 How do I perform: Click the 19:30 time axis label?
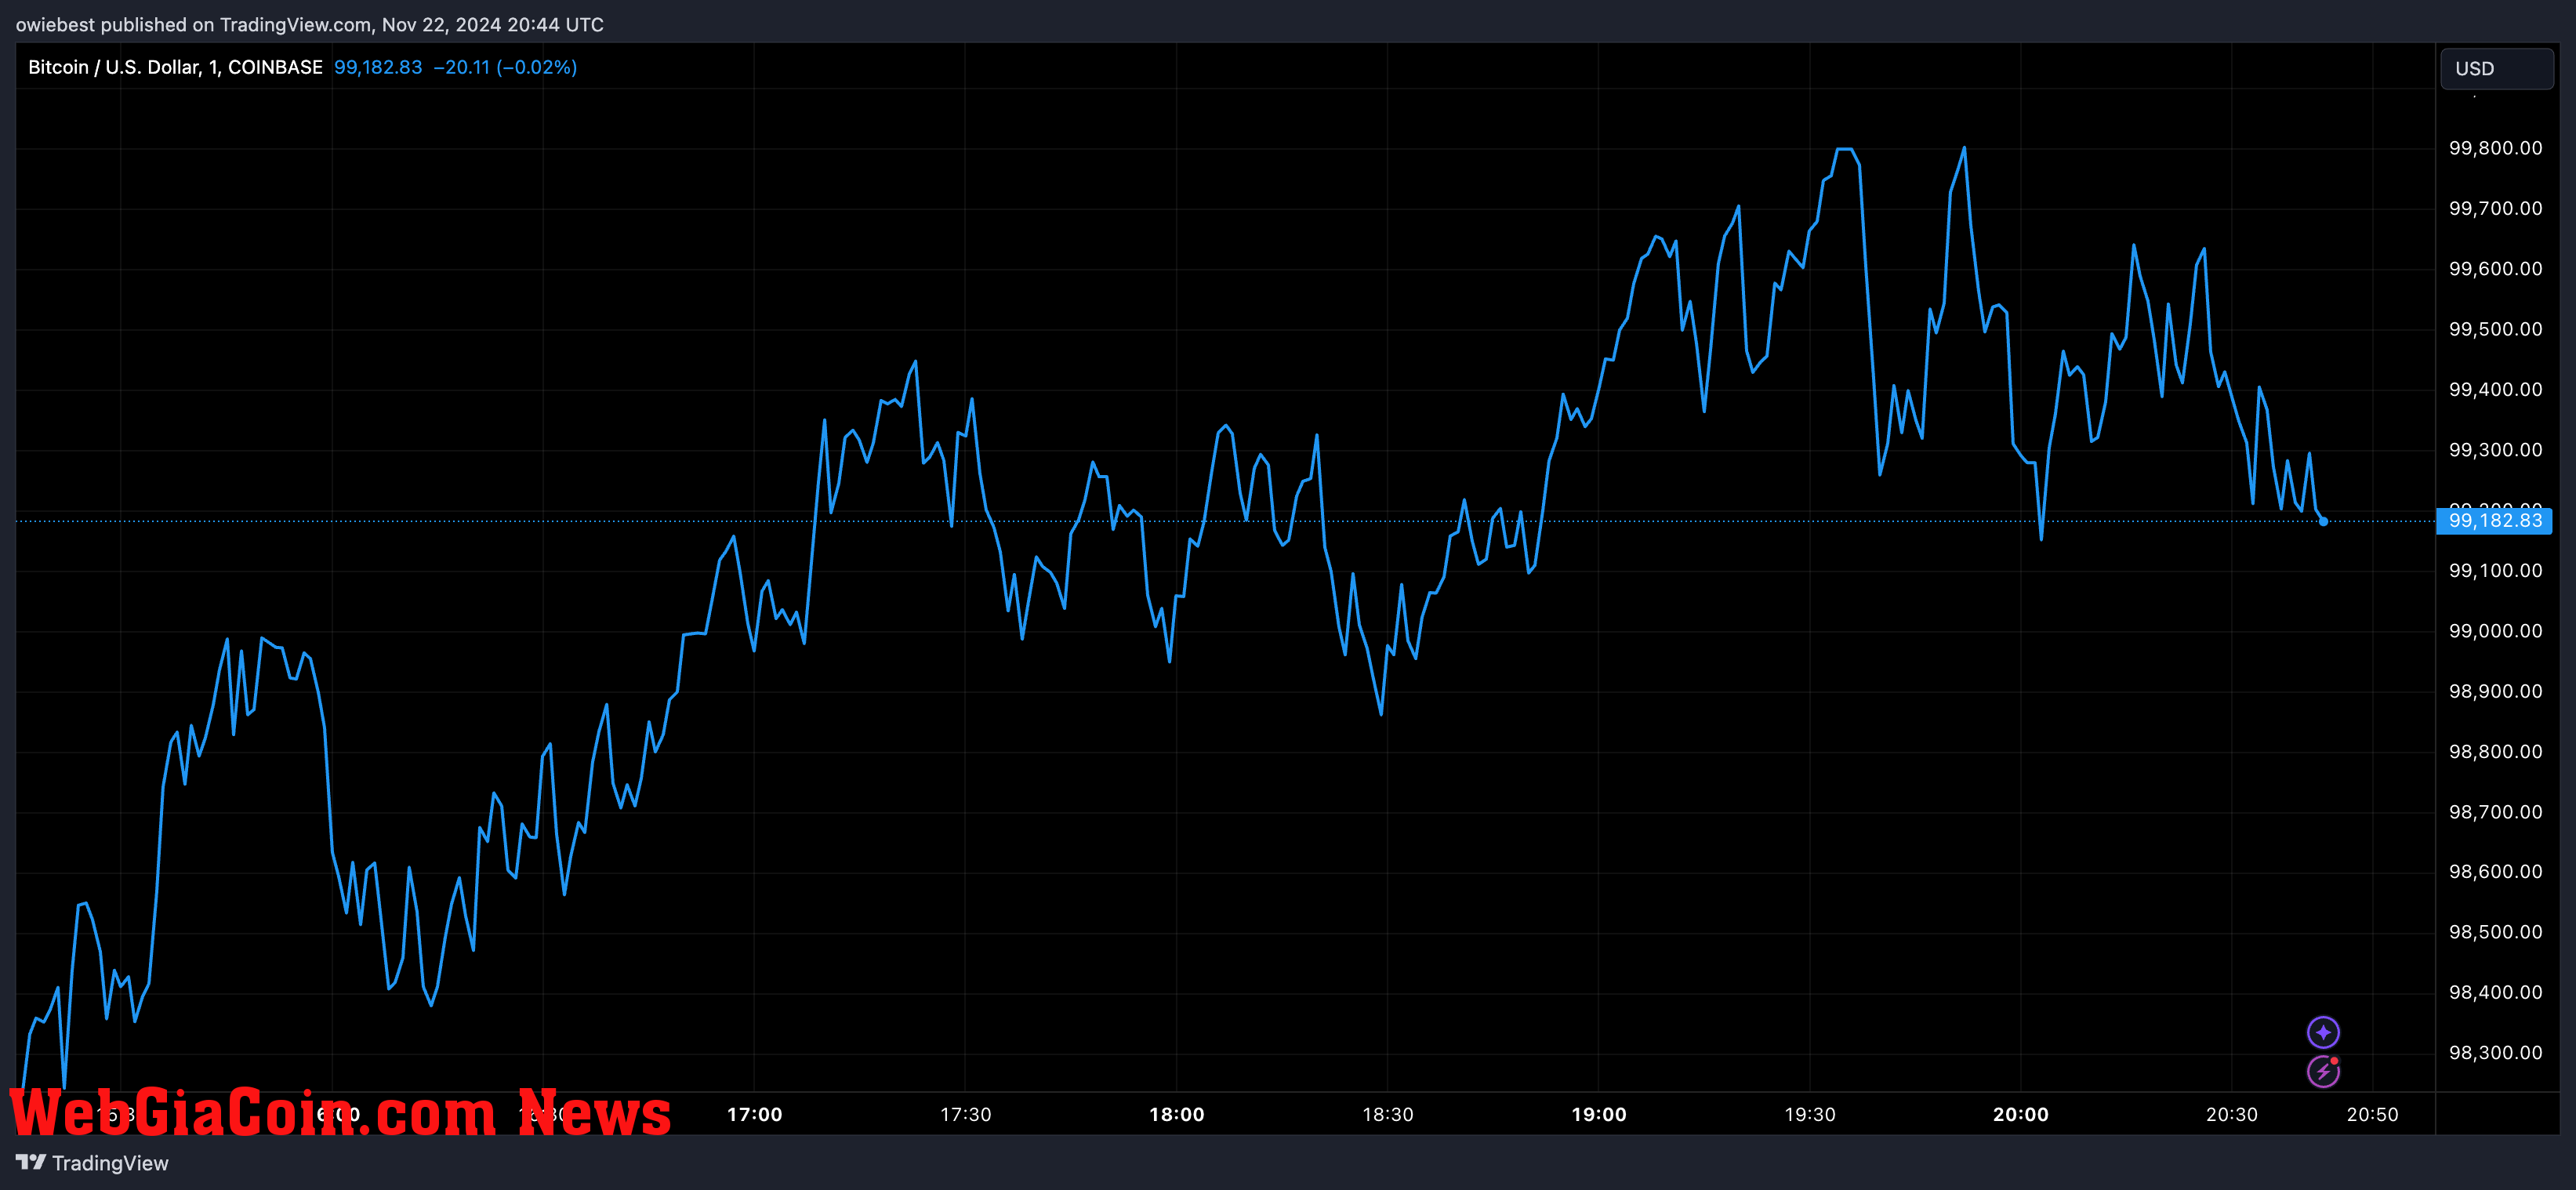[x=1809, y=1114]
